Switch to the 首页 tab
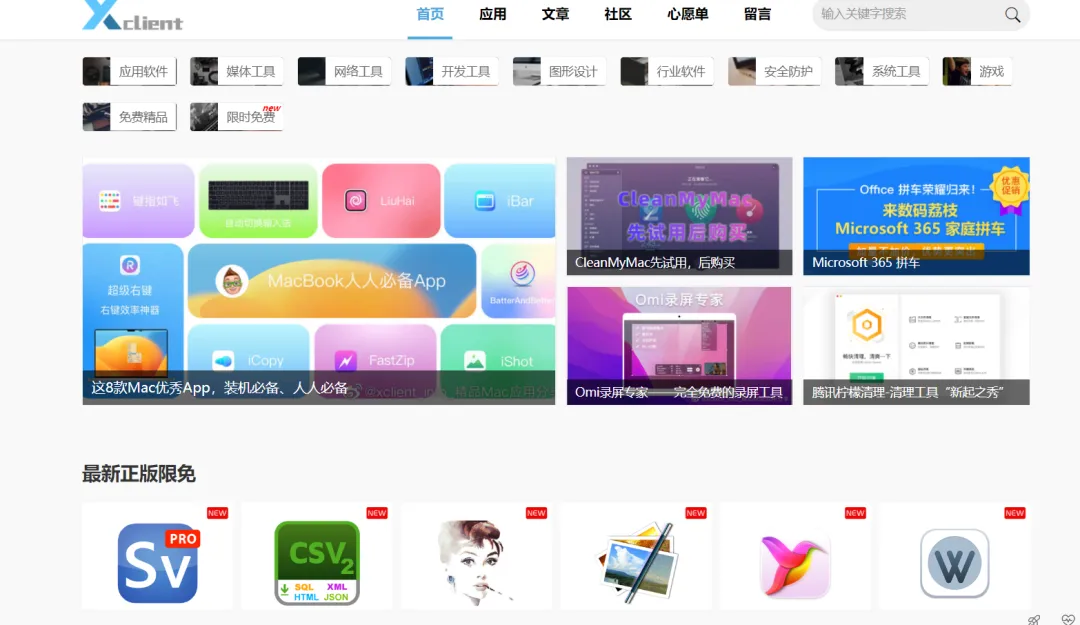The width and height of the screenshot is (1080, 625). 430,14
